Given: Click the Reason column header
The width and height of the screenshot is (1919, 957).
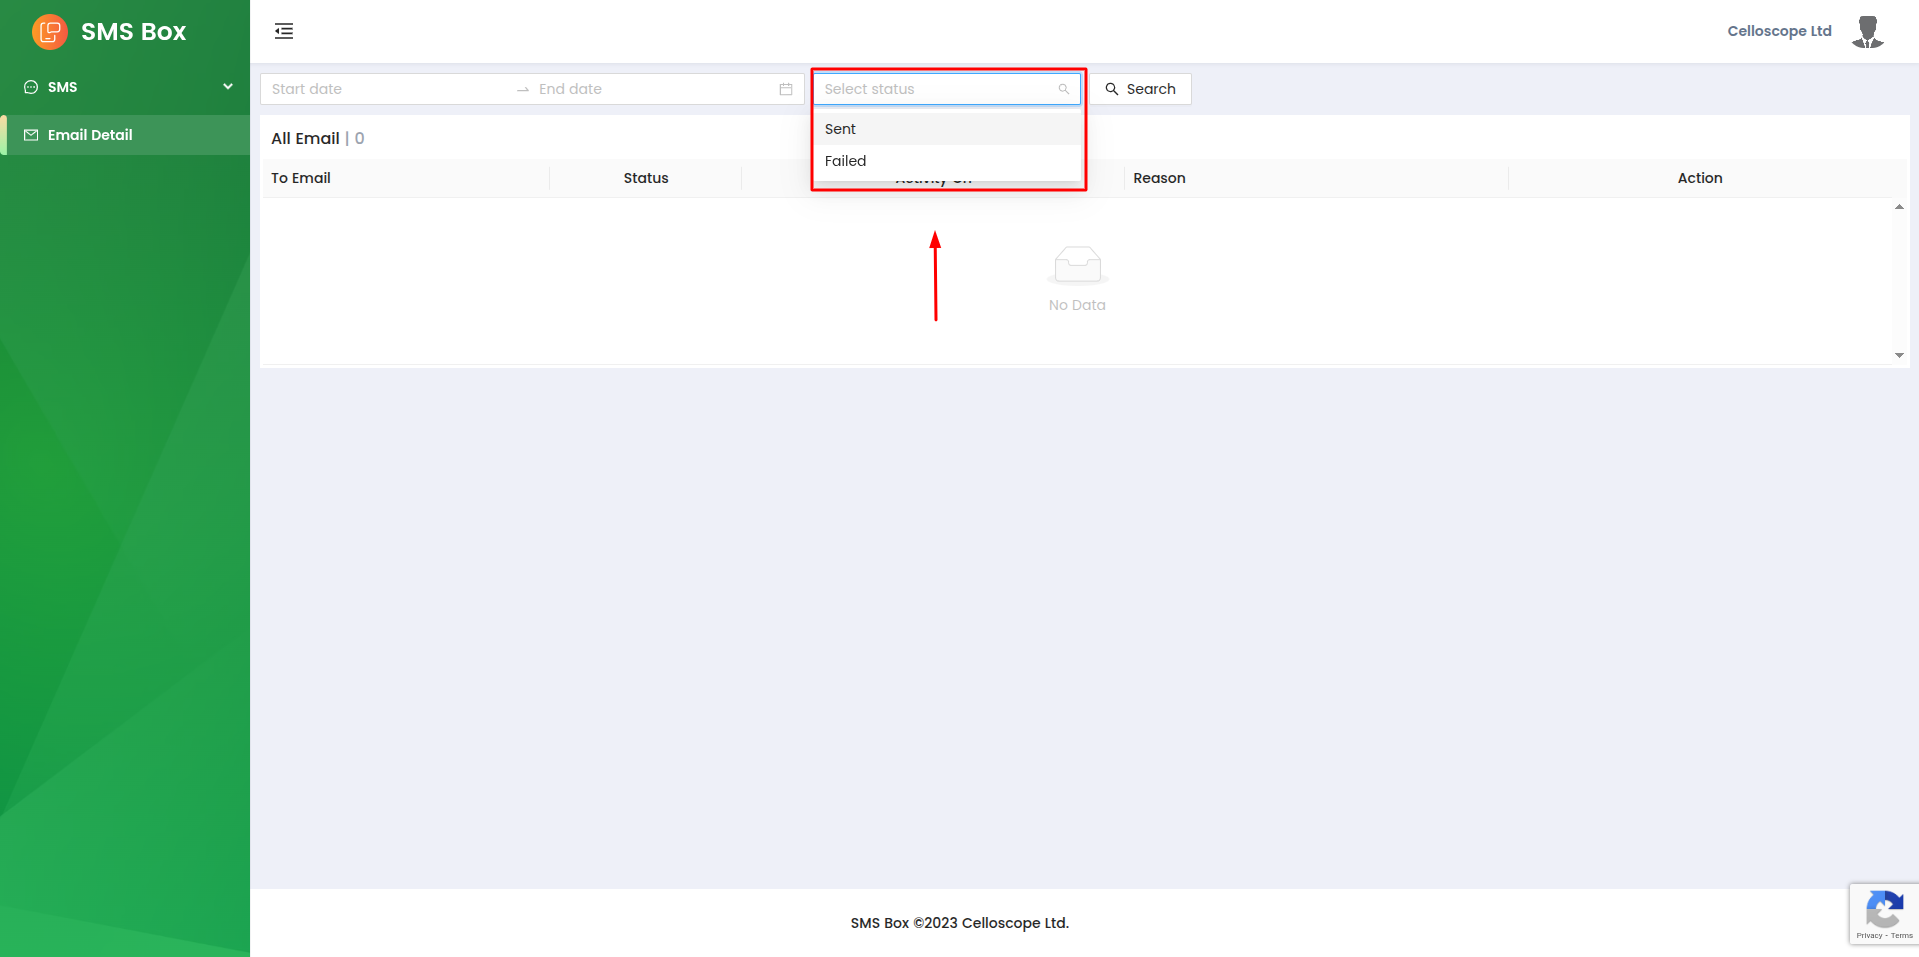Looking at the screenshot, I should 1159,178.
